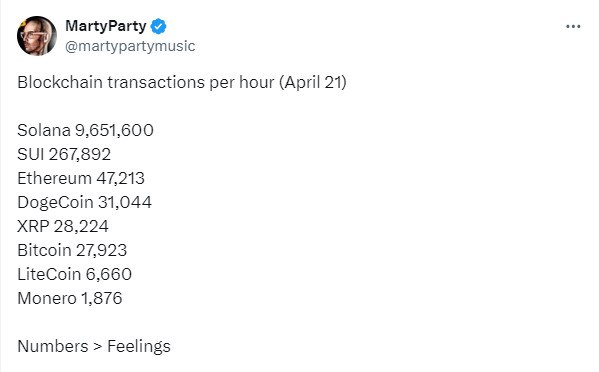
Task: Click the Numbers > Feelings closing text
Action: 94,347
